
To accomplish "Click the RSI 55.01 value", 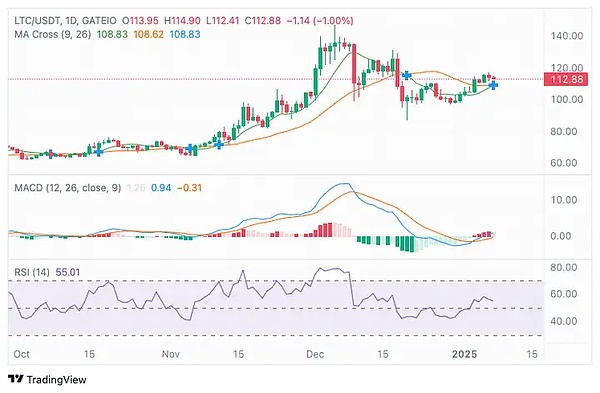I will coord(68,272).
